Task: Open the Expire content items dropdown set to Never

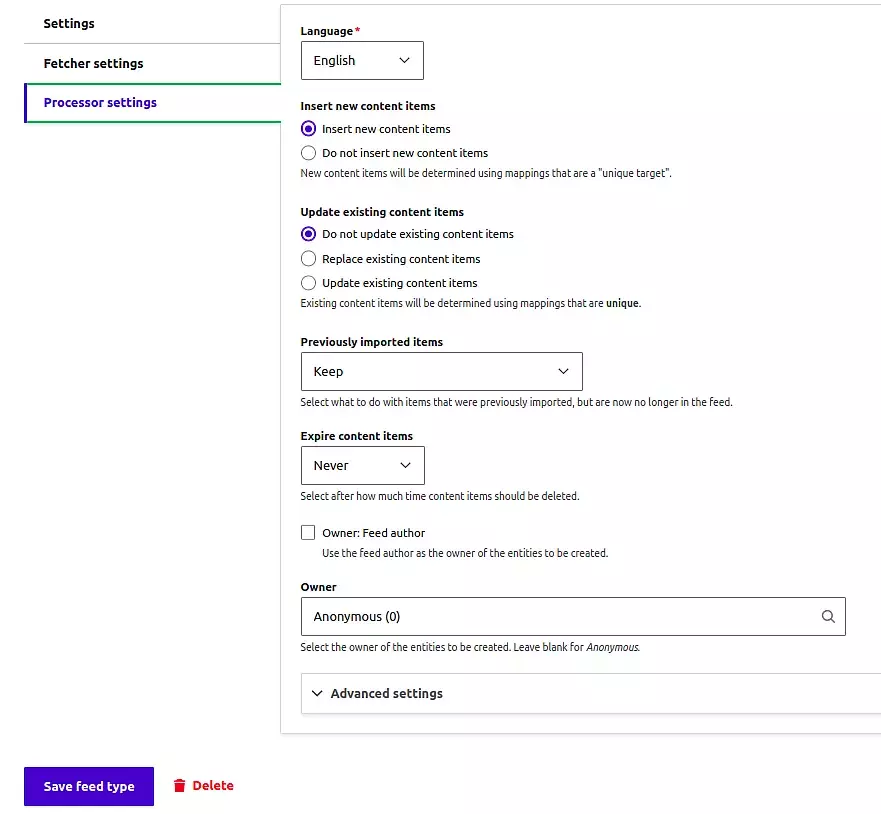Action: [x=362, y=465]
